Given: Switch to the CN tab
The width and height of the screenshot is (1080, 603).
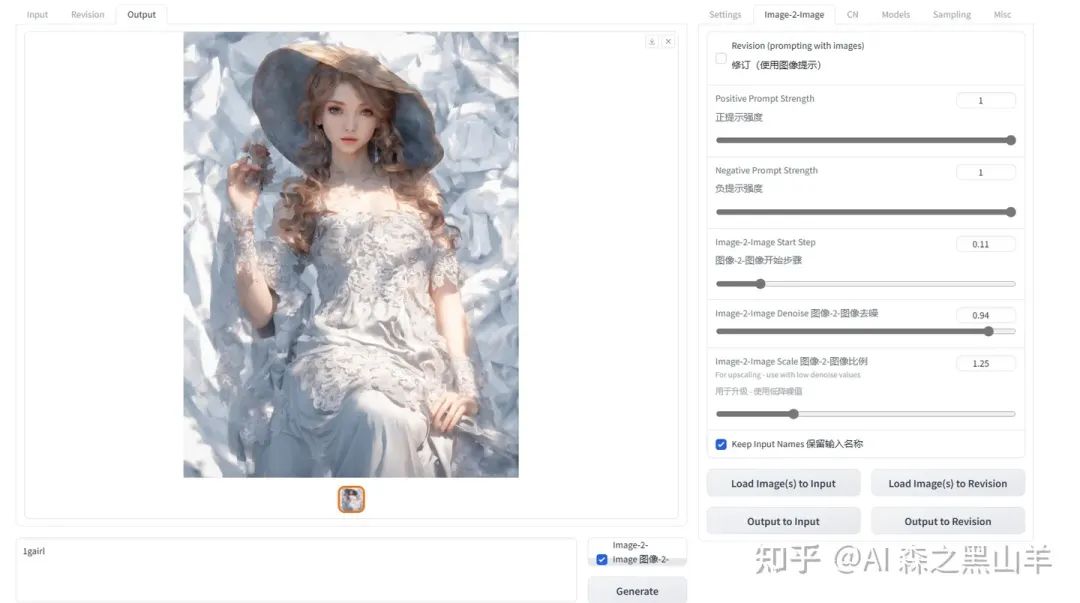Looking at the screenshot, I should 853,14.
